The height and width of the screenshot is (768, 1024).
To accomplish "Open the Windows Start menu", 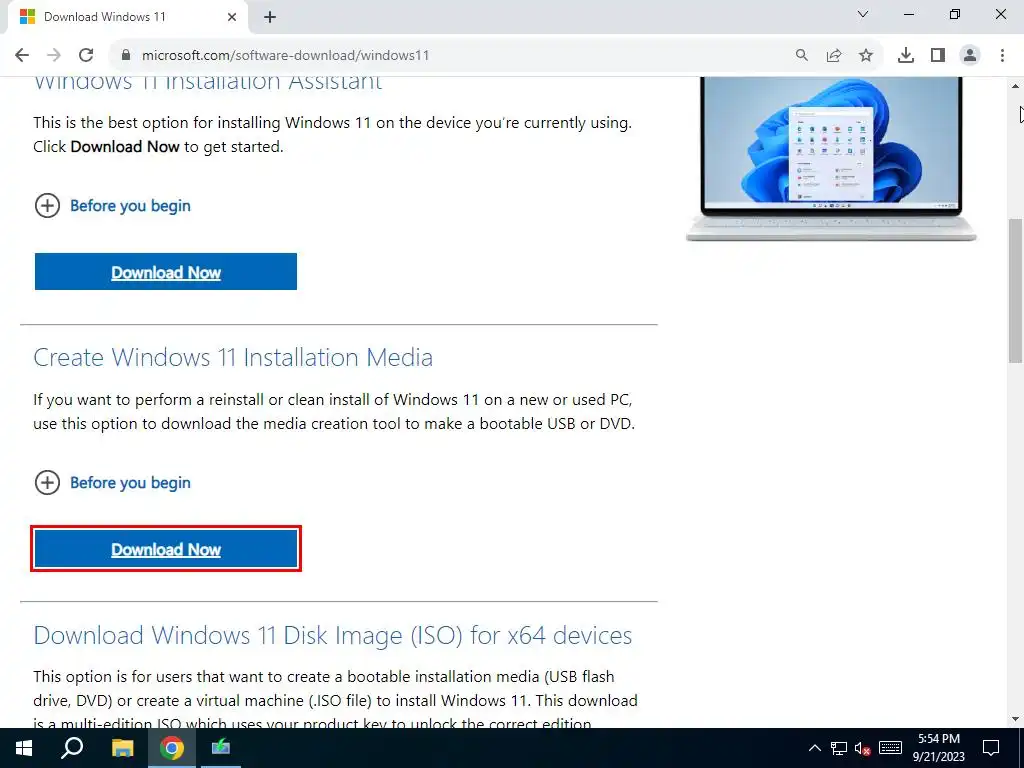I will tap(24, 748).
